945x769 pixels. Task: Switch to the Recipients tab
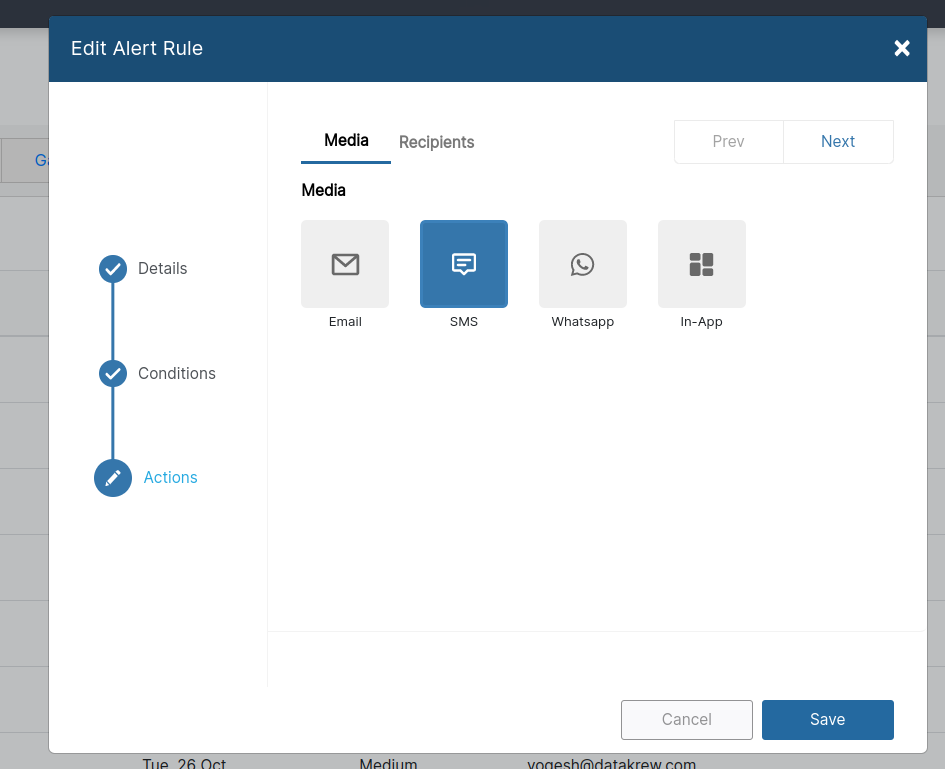[x=436, y=142]
